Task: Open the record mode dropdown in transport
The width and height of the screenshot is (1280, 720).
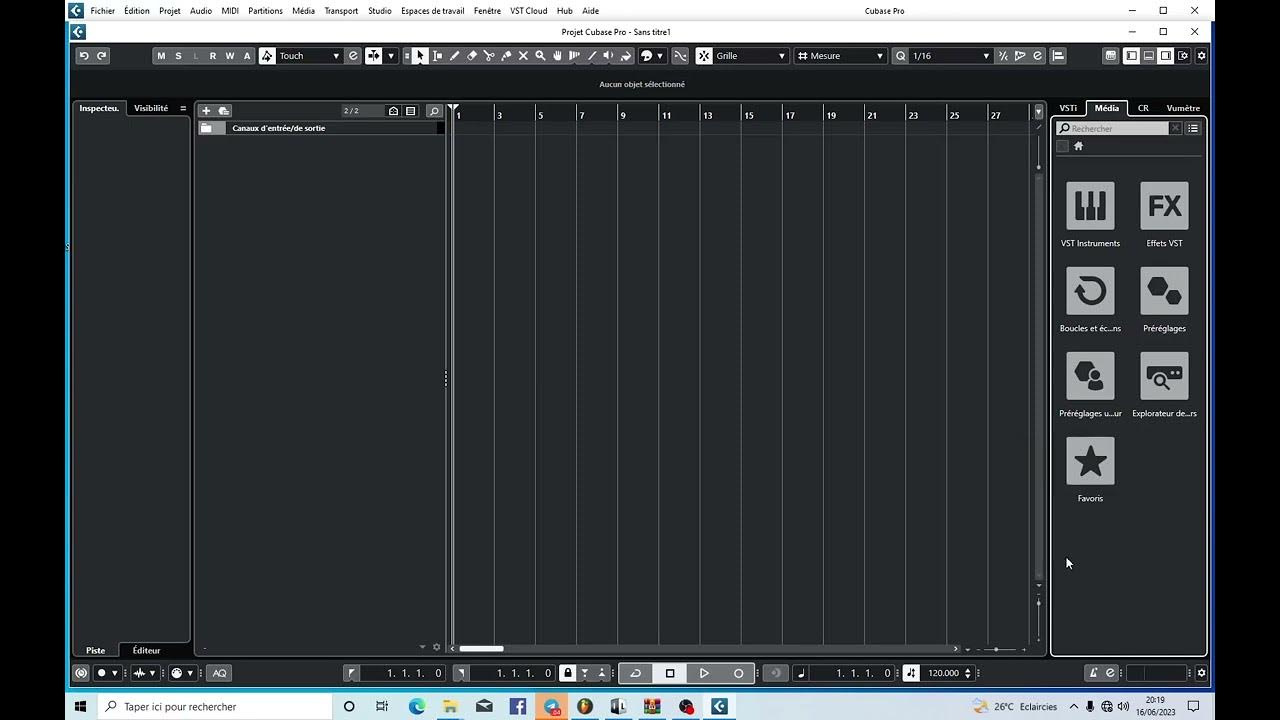Action: (114, 673)
